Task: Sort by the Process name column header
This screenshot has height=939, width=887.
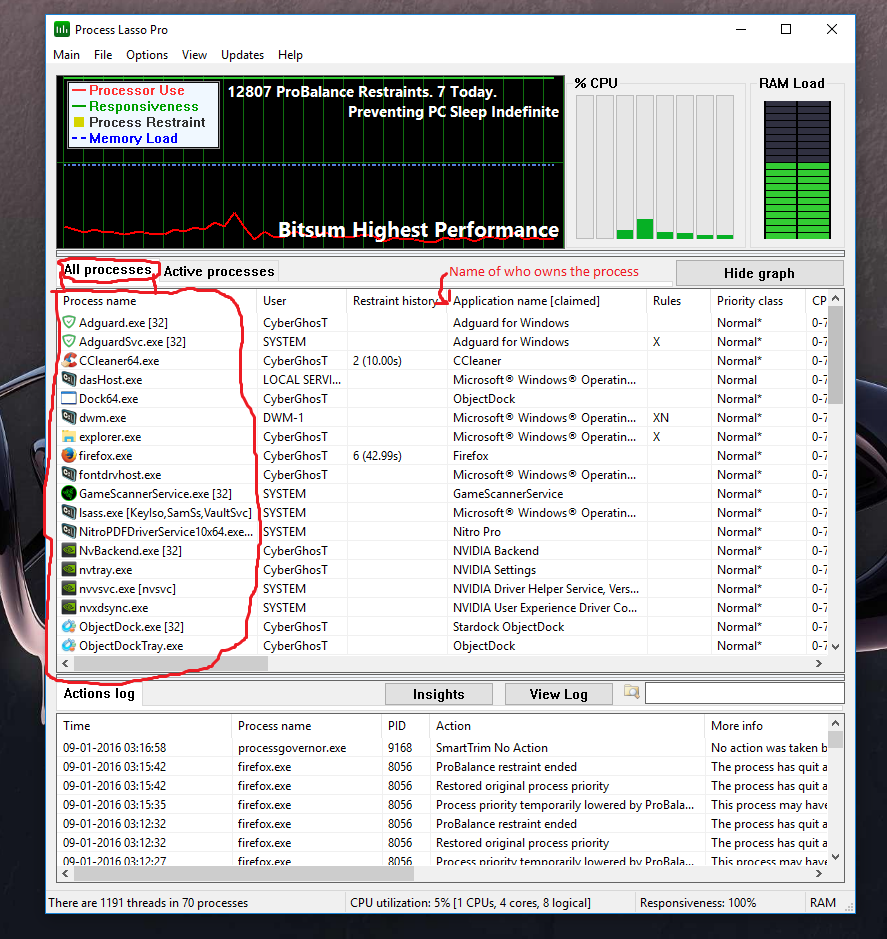Action: tap(158, 301)
